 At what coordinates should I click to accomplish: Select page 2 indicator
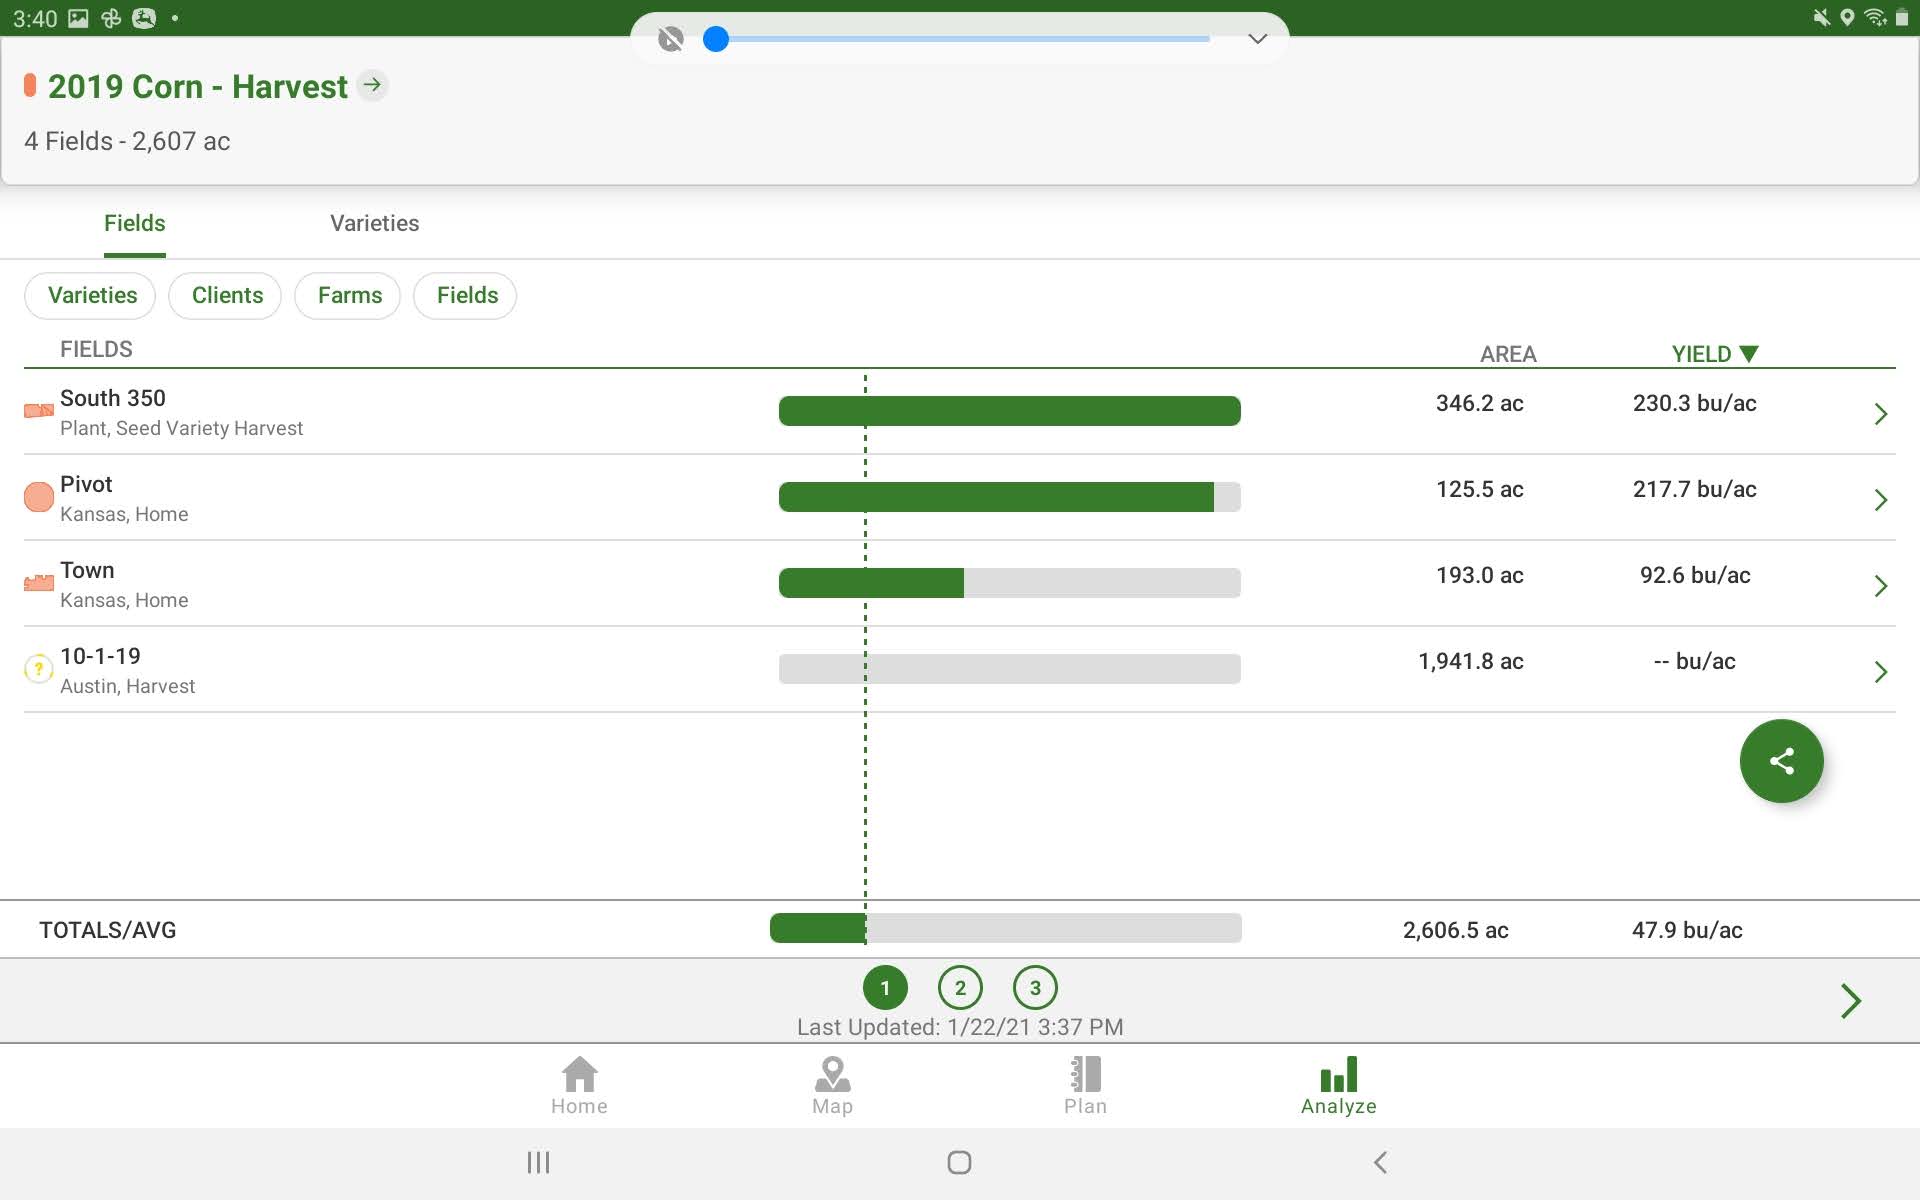point(960,988)
